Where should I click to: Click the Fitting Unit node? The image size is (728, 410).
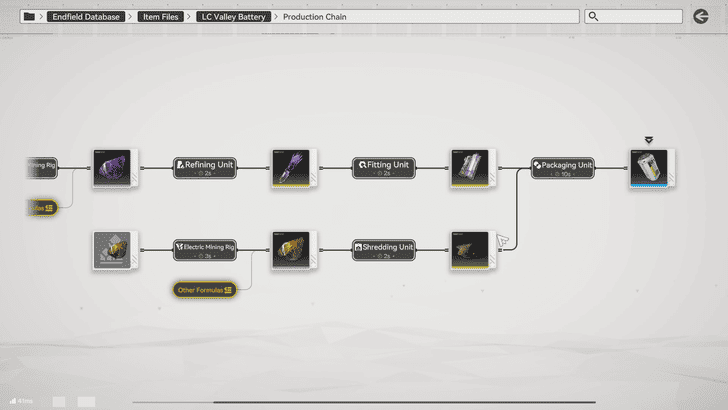(385, 167)
